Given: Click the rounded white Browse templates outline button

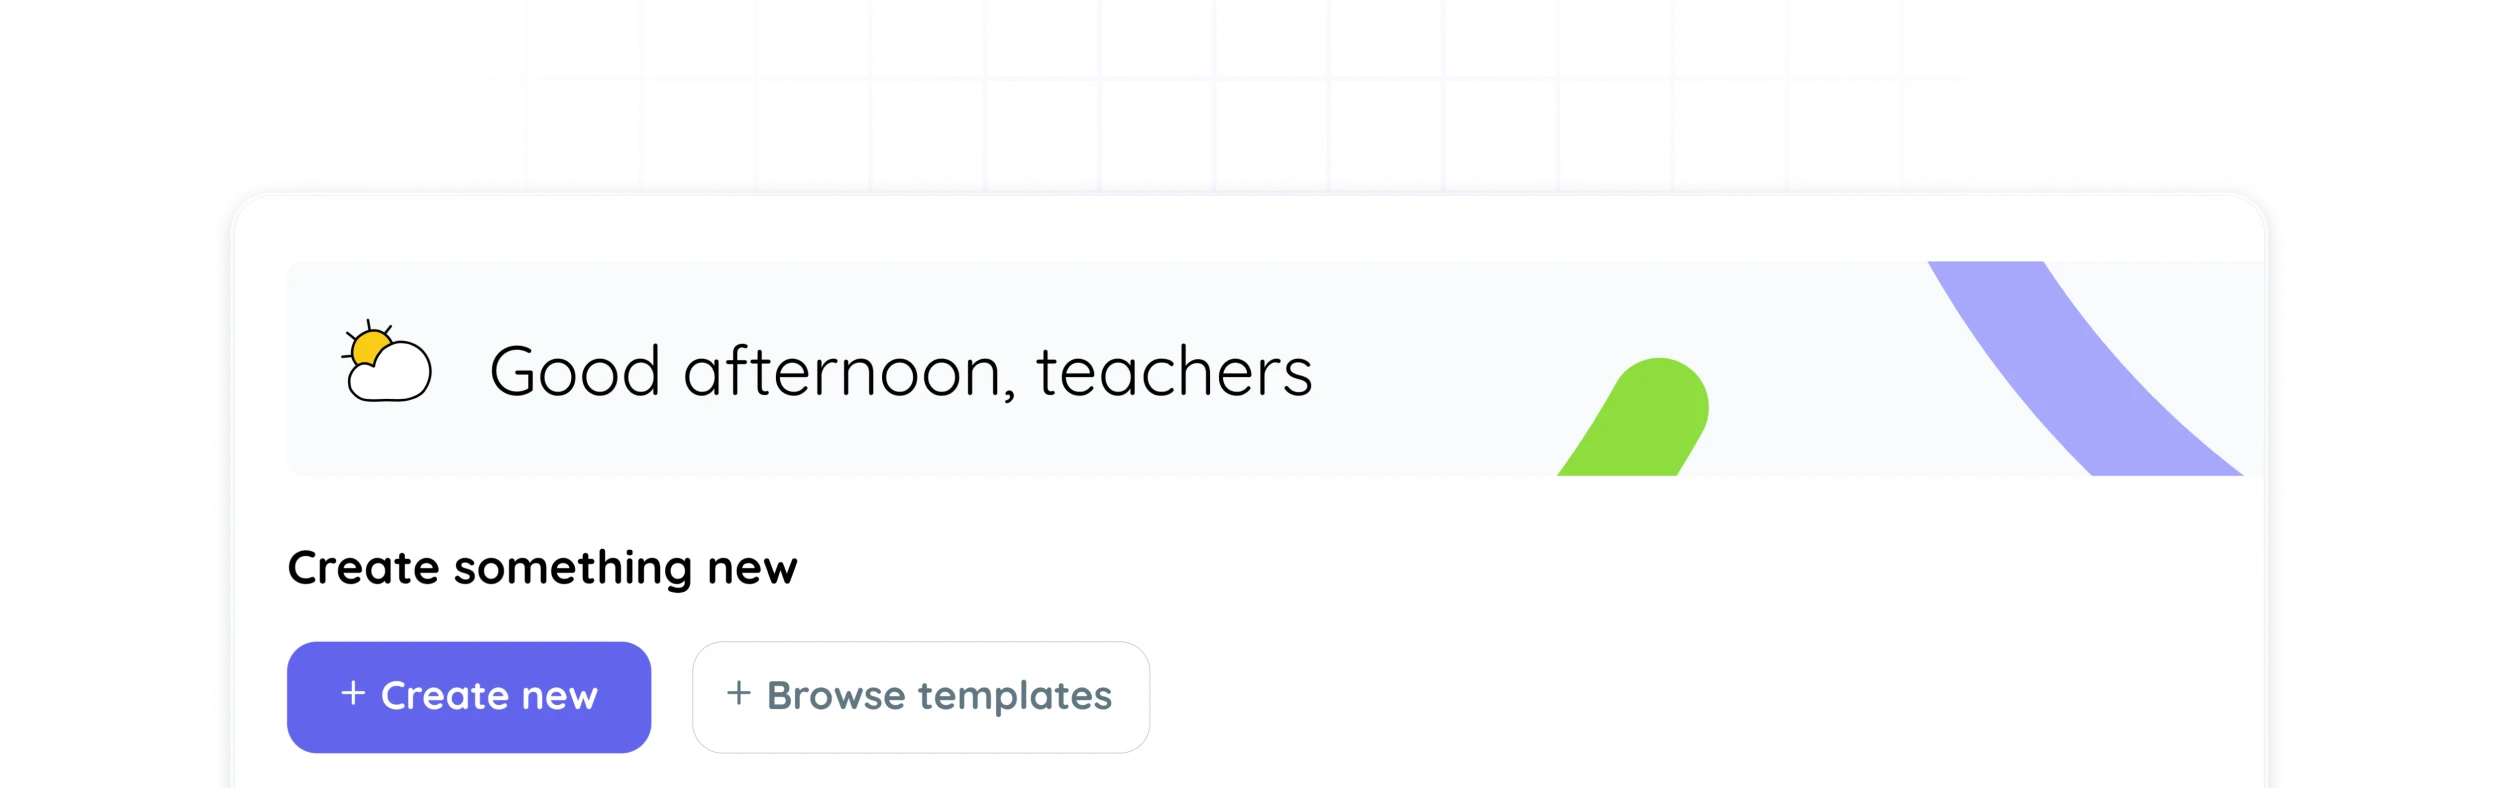Looking at the screenshot, I should pos(920,695).
